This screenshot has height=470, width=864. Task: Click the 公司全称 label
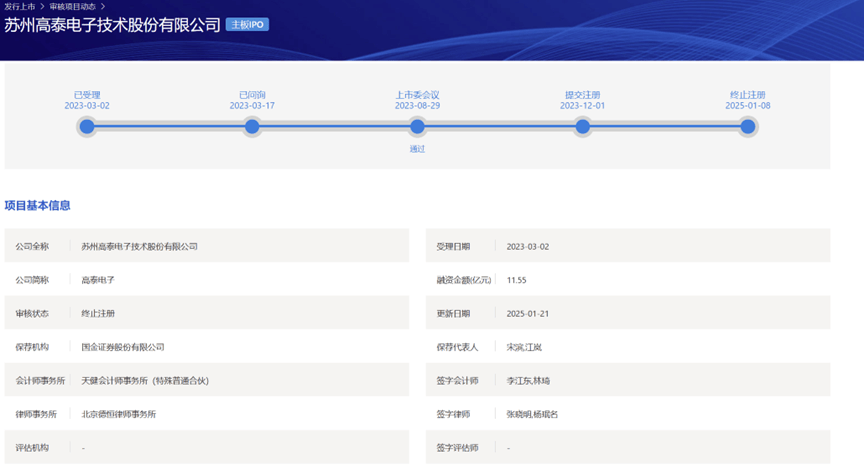click(32, 246)
